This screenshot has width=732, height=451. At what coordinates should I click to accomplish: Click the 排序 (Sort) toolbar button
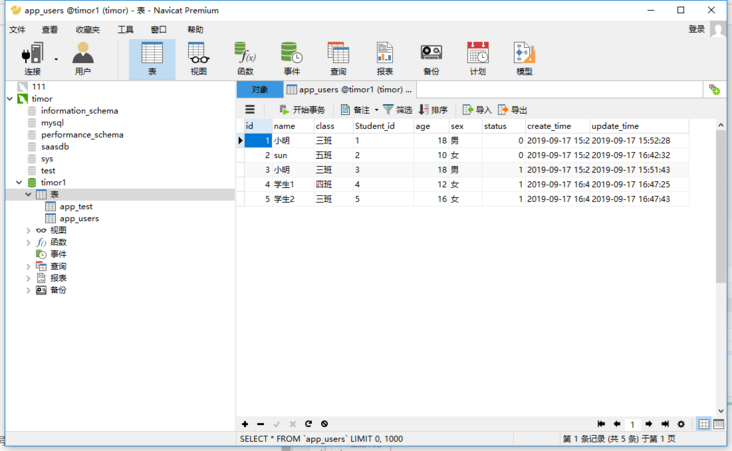coord(433,110)
